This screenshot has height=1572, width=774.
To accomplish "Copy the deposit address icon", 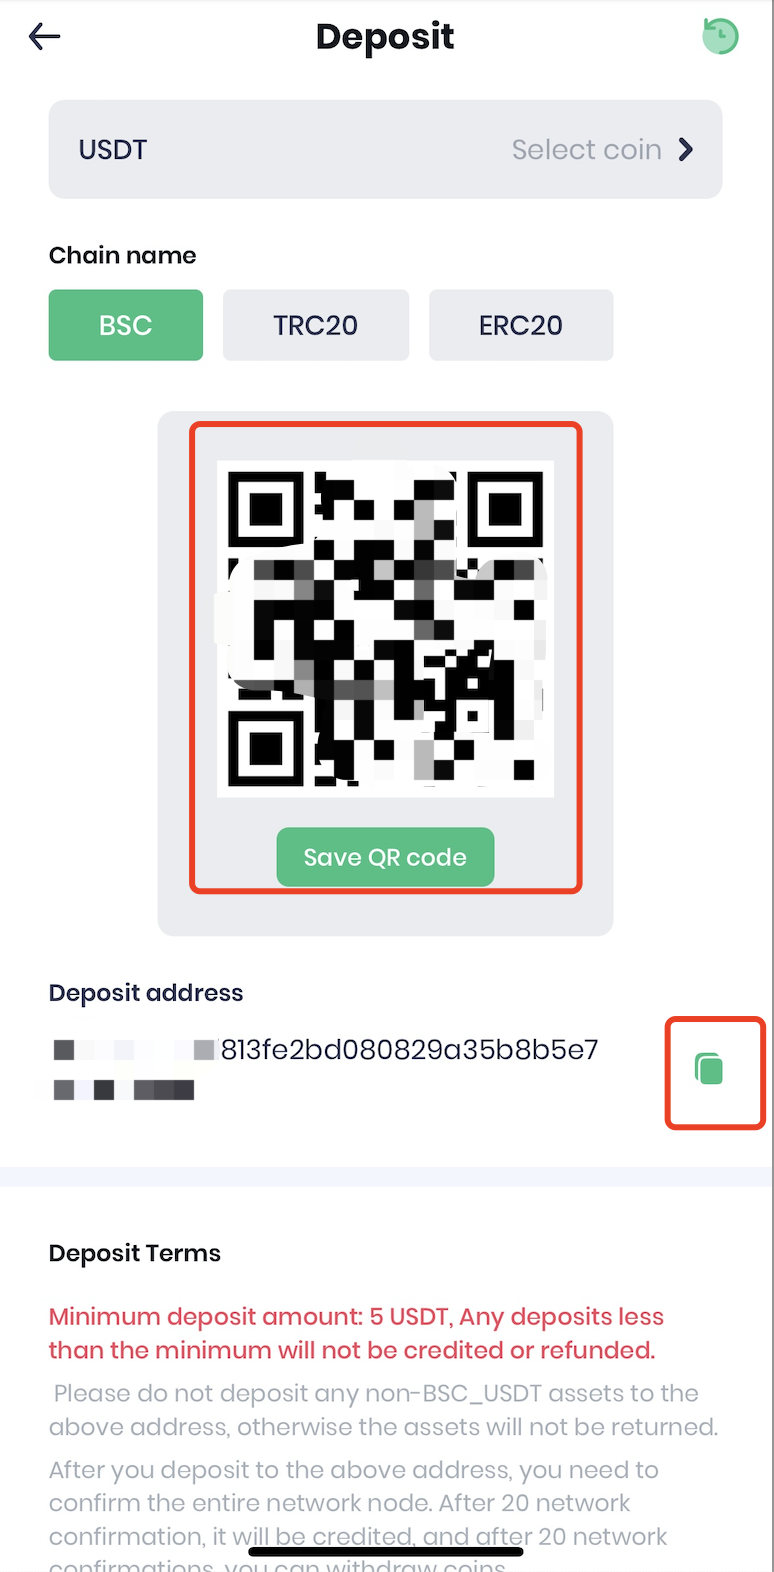I will 709,1069.
